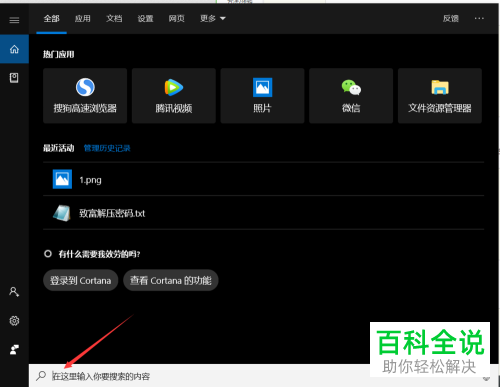500x387 pixels.
Task: Launch 搜狗高速浏览器 app tile
Action: click(x=85, y=96)
